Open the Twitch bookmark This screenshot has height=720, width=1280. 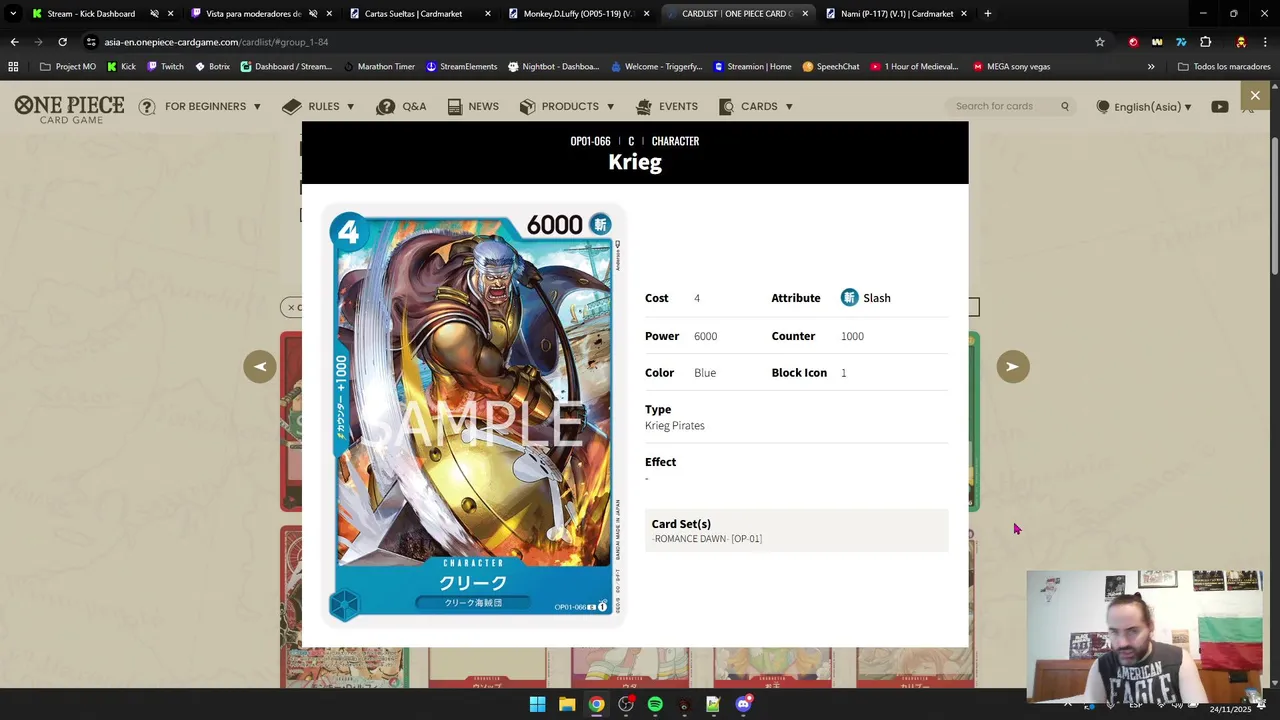click(165, 67)
